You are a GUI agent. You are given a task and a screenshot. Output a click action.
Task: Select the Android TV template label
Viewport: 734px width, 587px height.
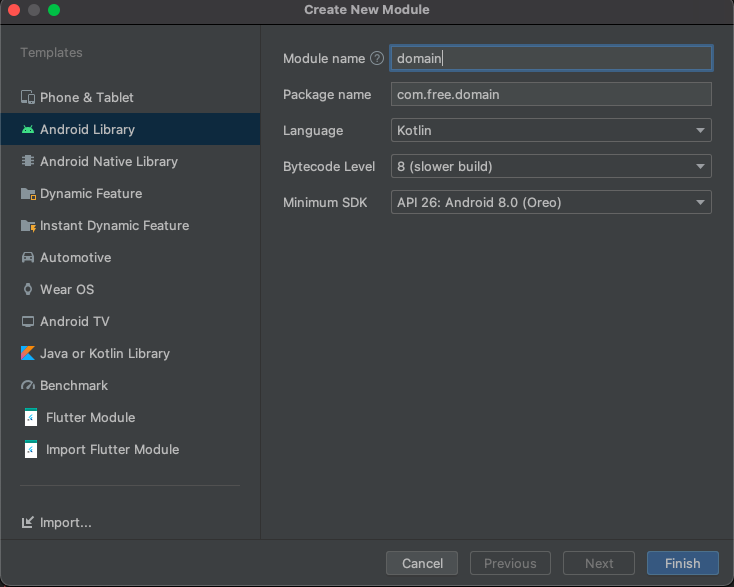75,322
